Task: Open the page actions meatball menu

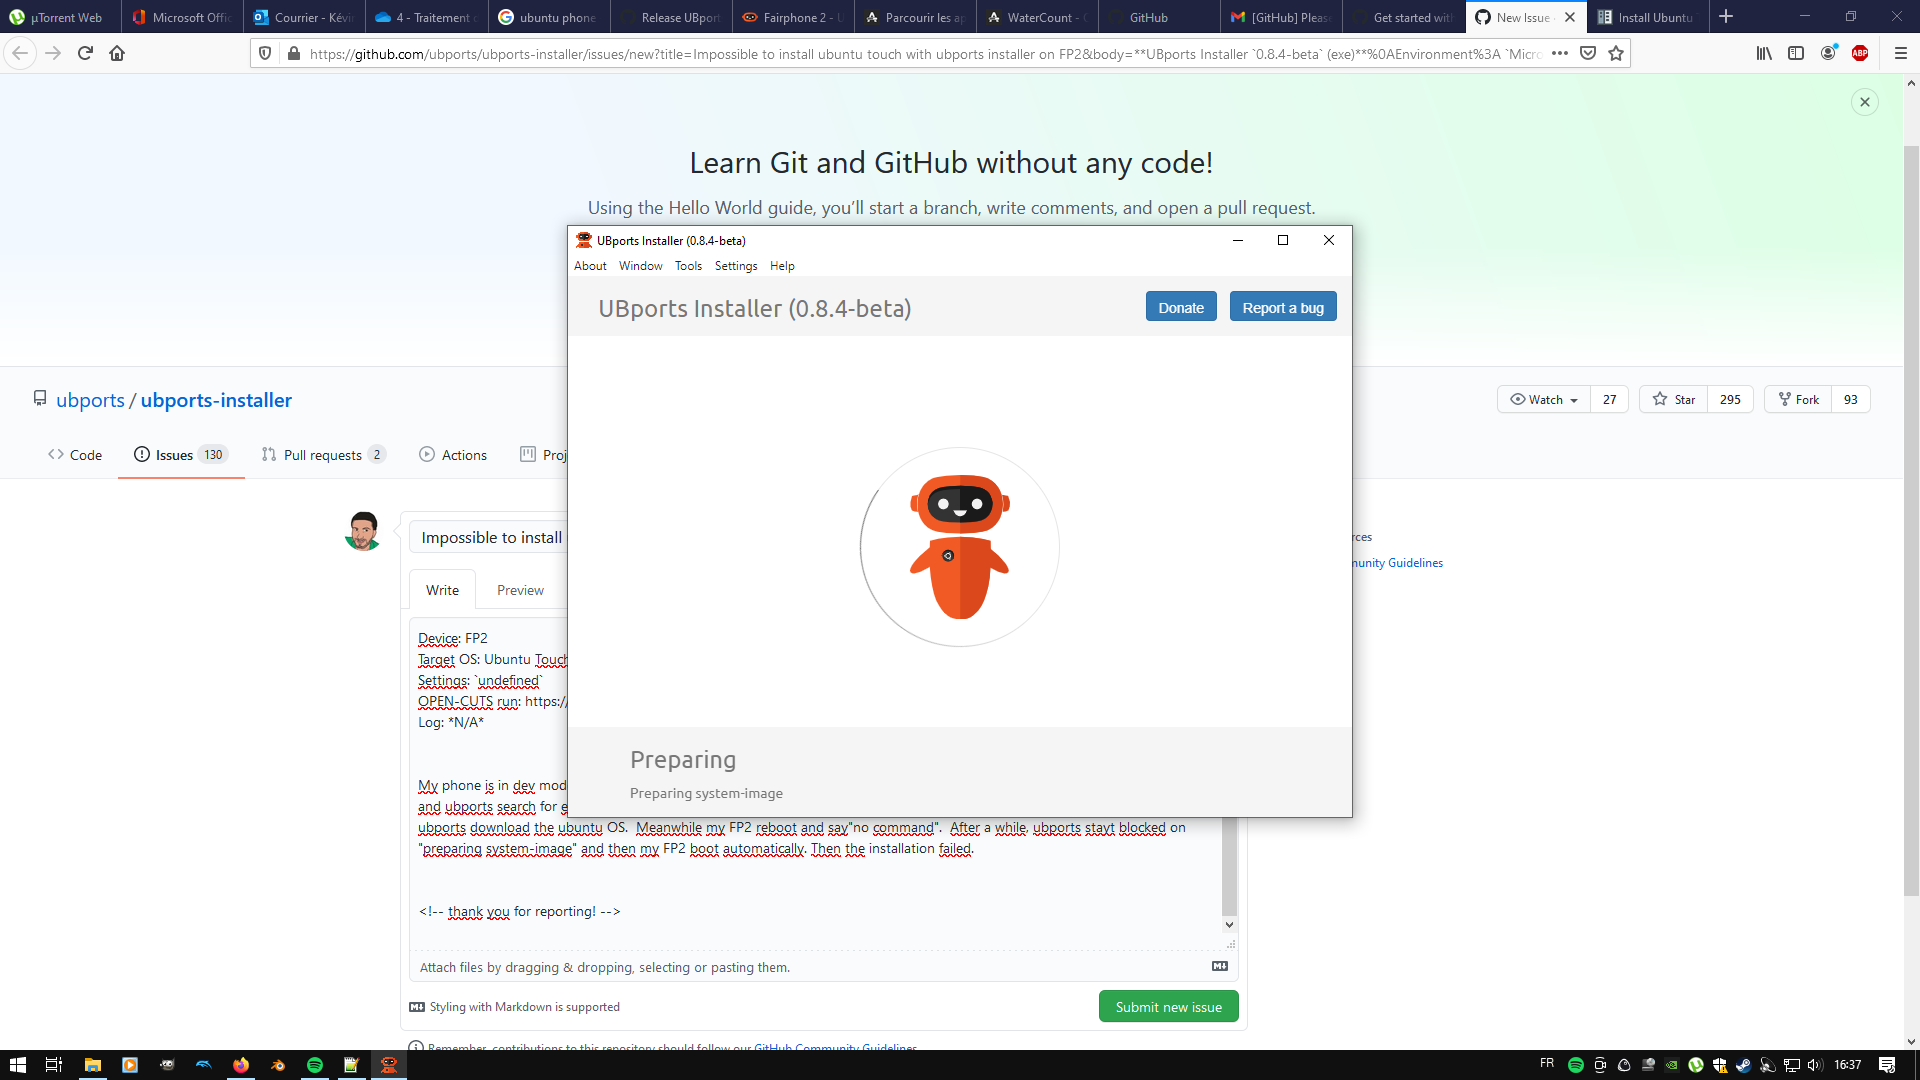Action: [1560, 53]
